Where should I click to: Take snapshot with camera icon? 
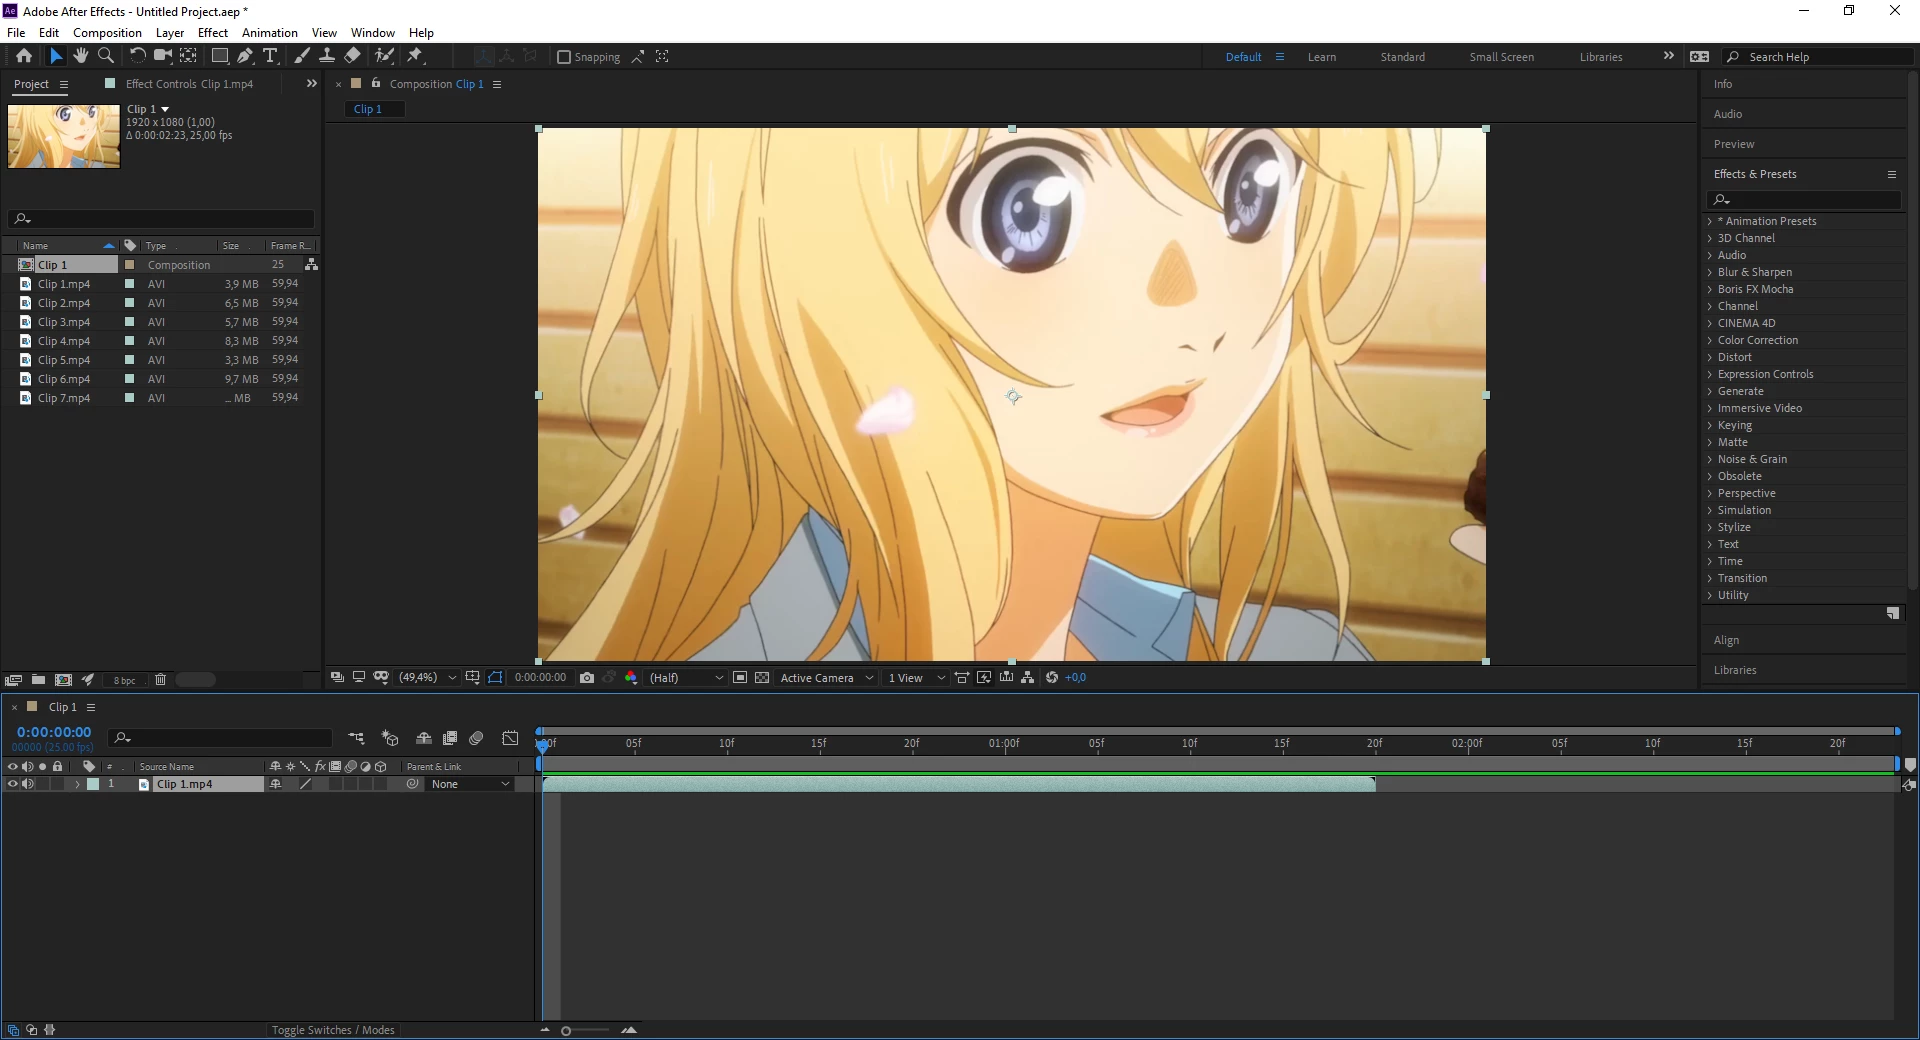click(x=587, y=677)
